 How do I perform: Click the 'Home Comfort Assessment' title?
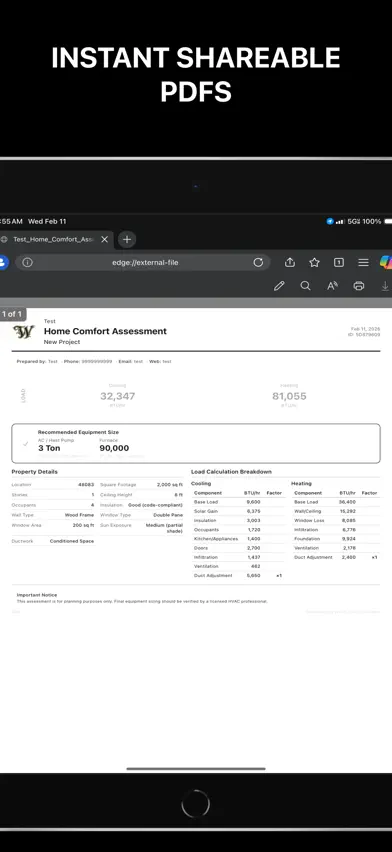[x=105, y=331]
